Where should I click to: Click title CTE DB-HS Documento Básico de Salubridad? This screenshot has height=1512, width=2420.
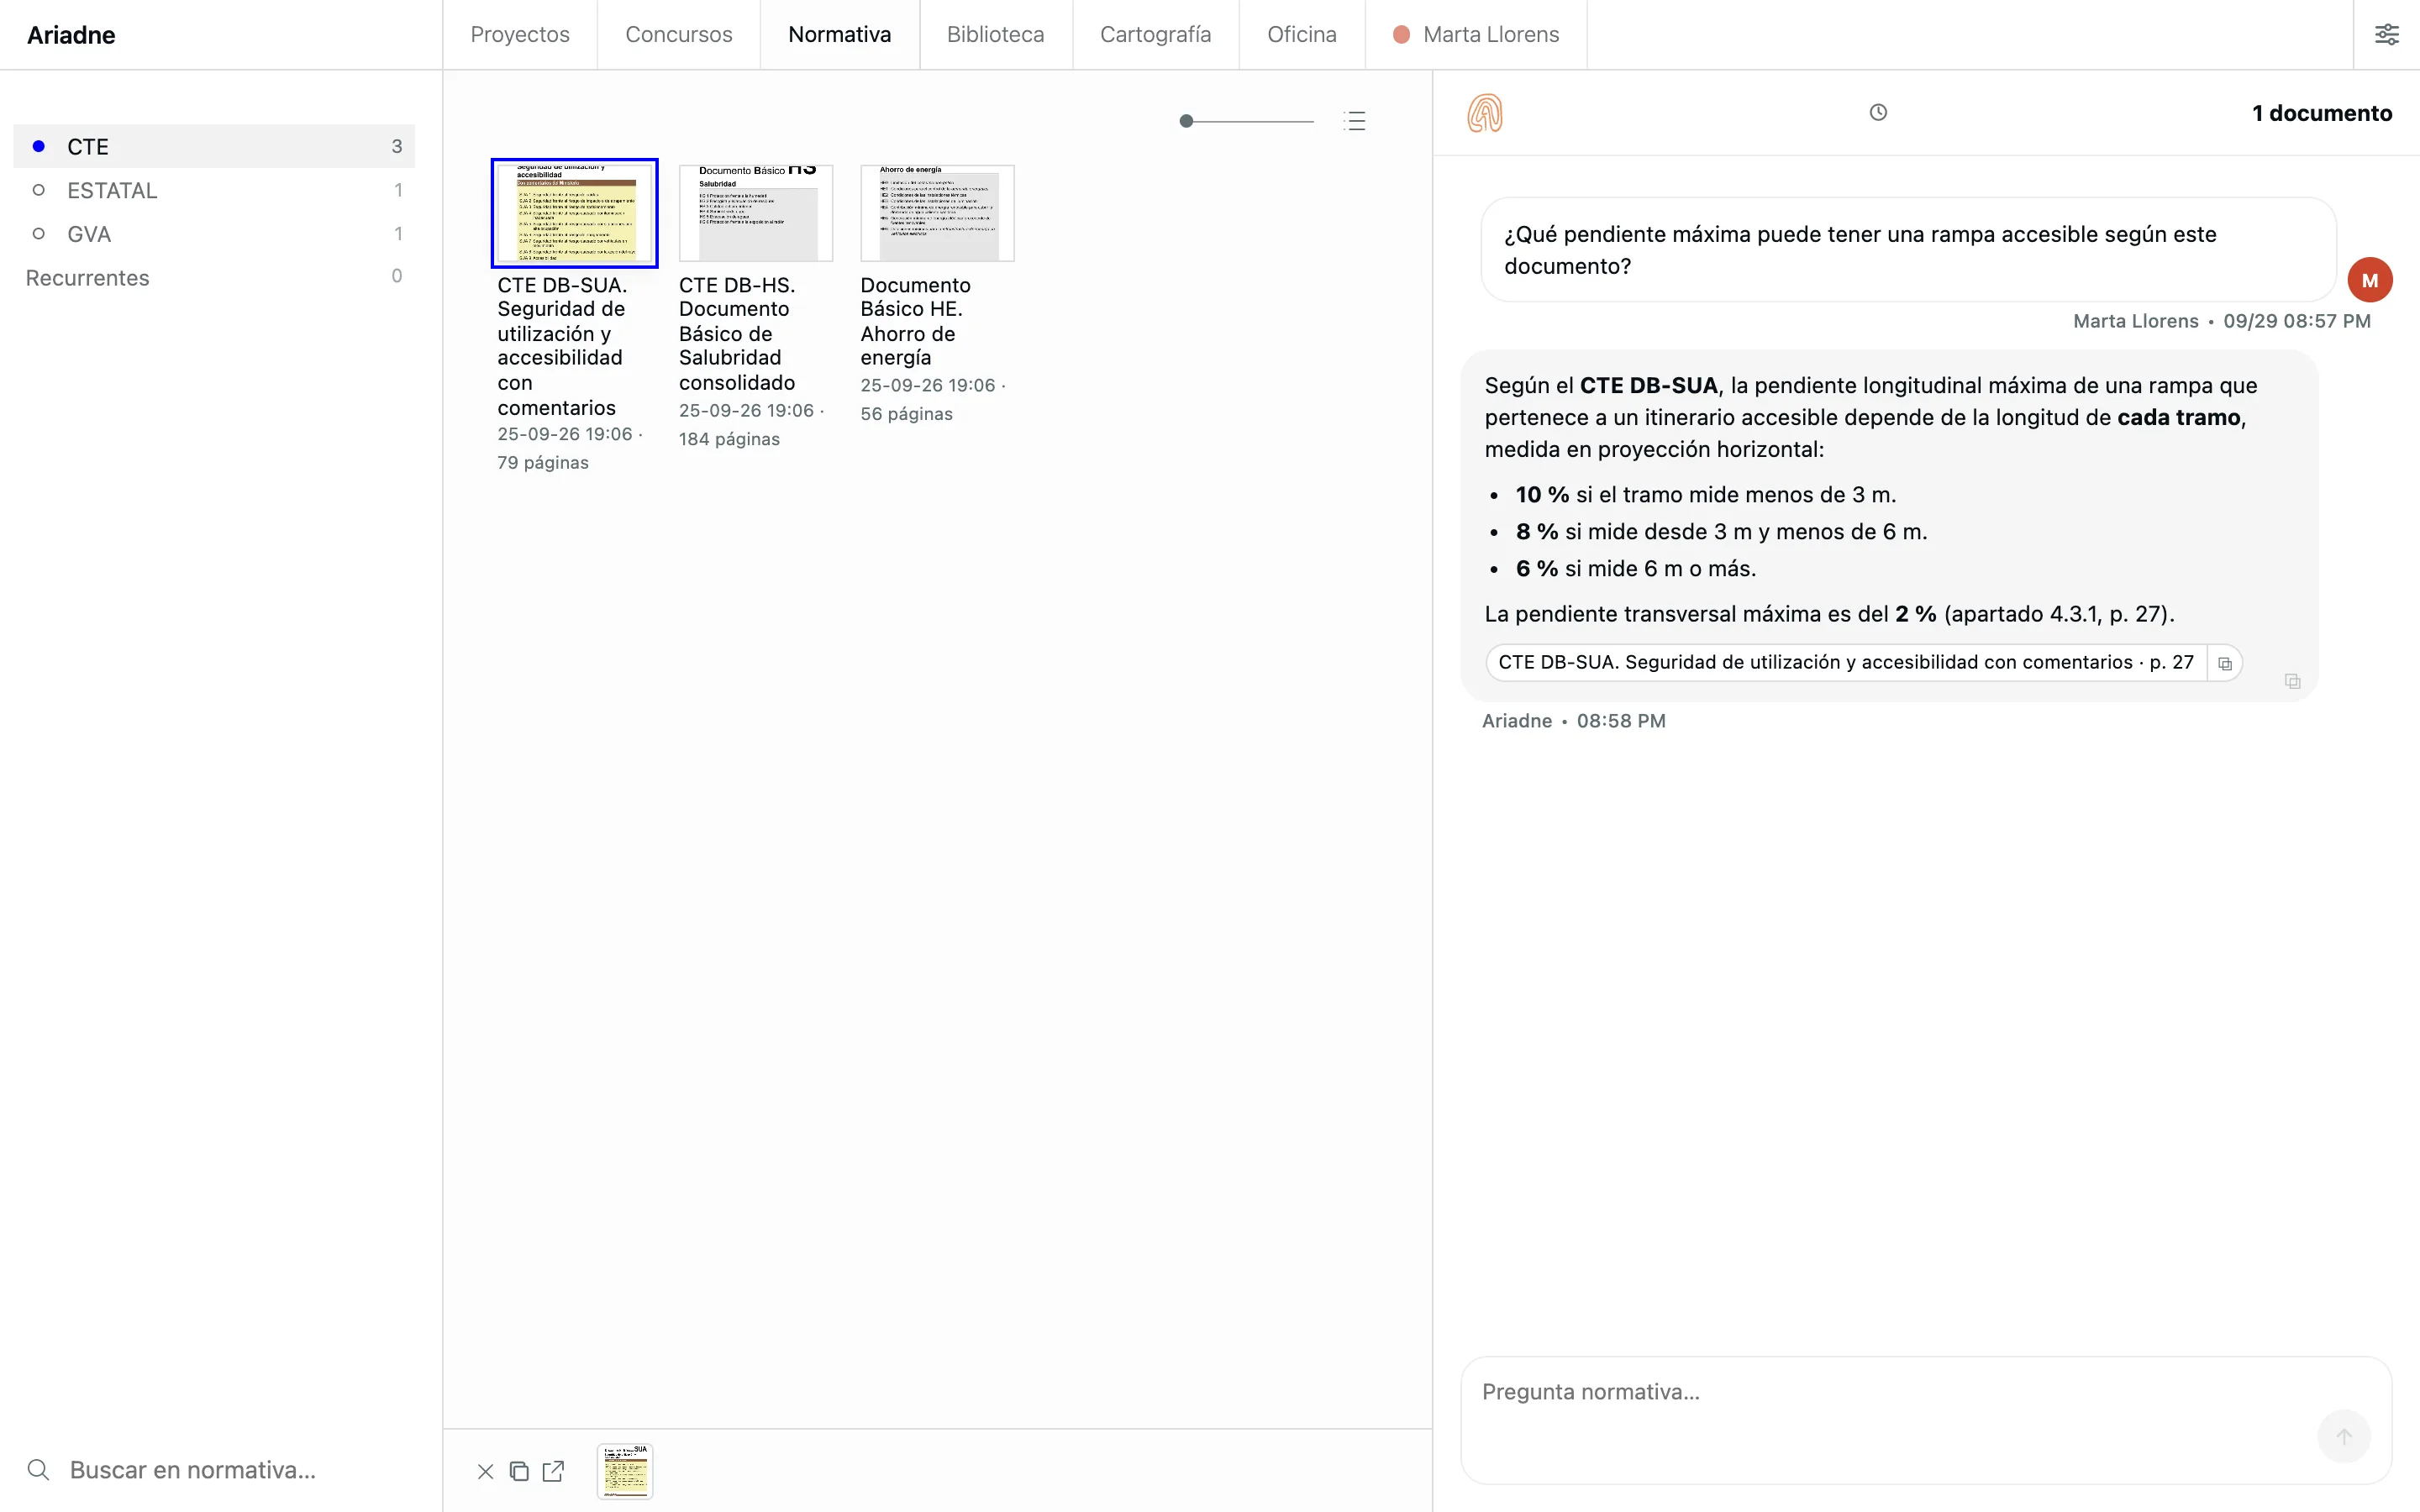pyautogui.click(x=738, y=334)
